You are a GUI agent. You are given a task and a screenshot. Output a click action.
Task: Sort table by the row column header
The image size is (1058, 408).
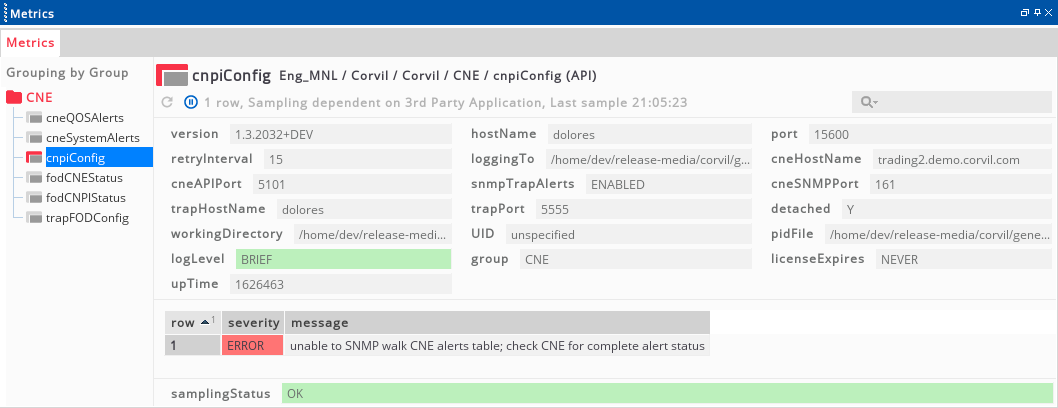tap(192, 323)
